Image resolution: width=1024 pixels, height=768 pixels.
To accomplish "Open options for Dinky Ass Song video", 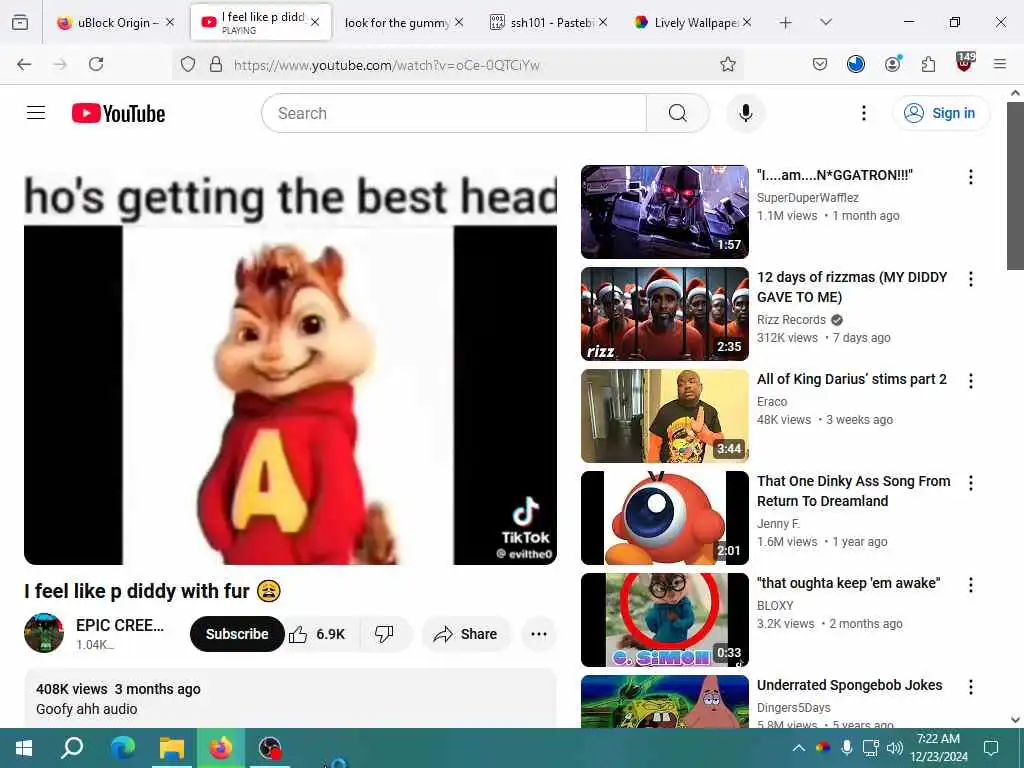I will pos(970,483).
